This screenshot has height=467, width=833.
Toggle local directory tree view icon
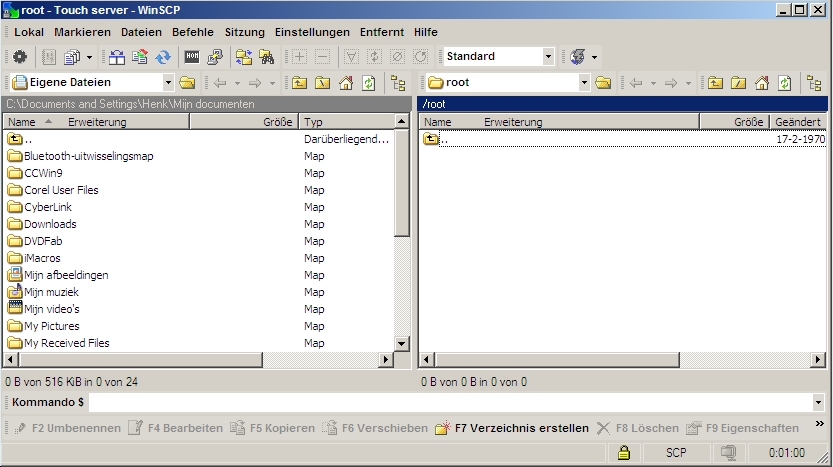(x=398, y=83)
